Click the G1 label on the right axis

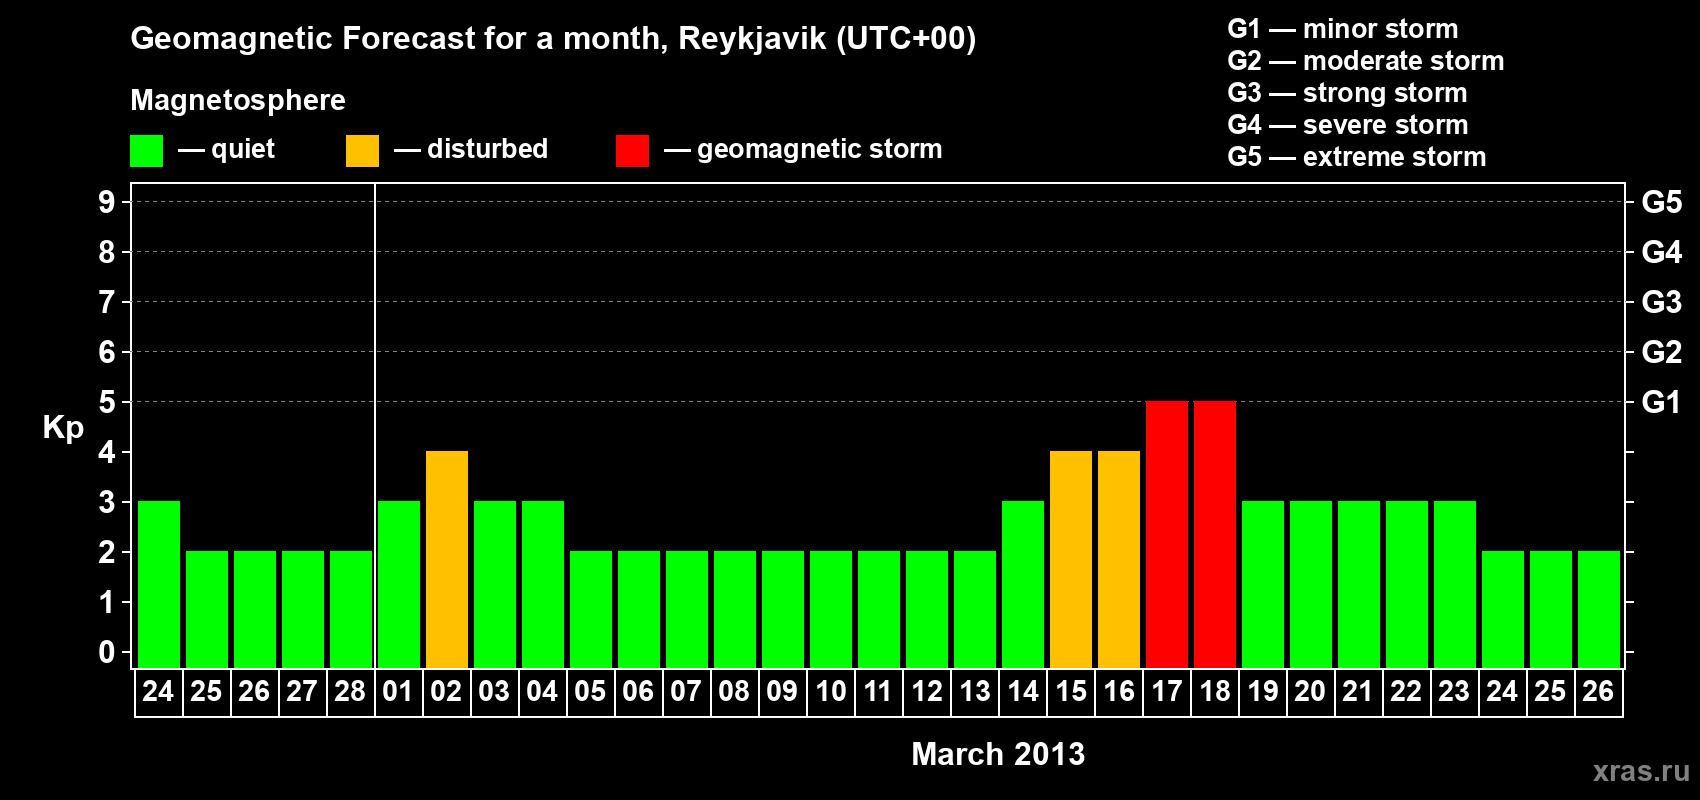pos(1662,402)
